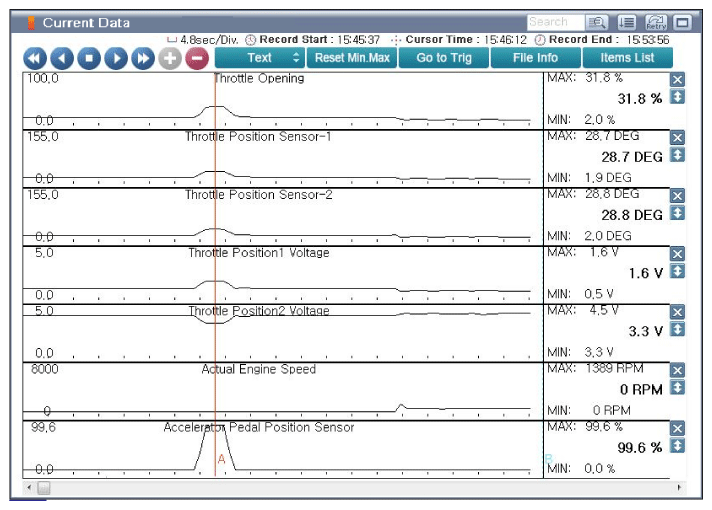
Task: Click the gray plus zoom icon
Action: (170, 58)
